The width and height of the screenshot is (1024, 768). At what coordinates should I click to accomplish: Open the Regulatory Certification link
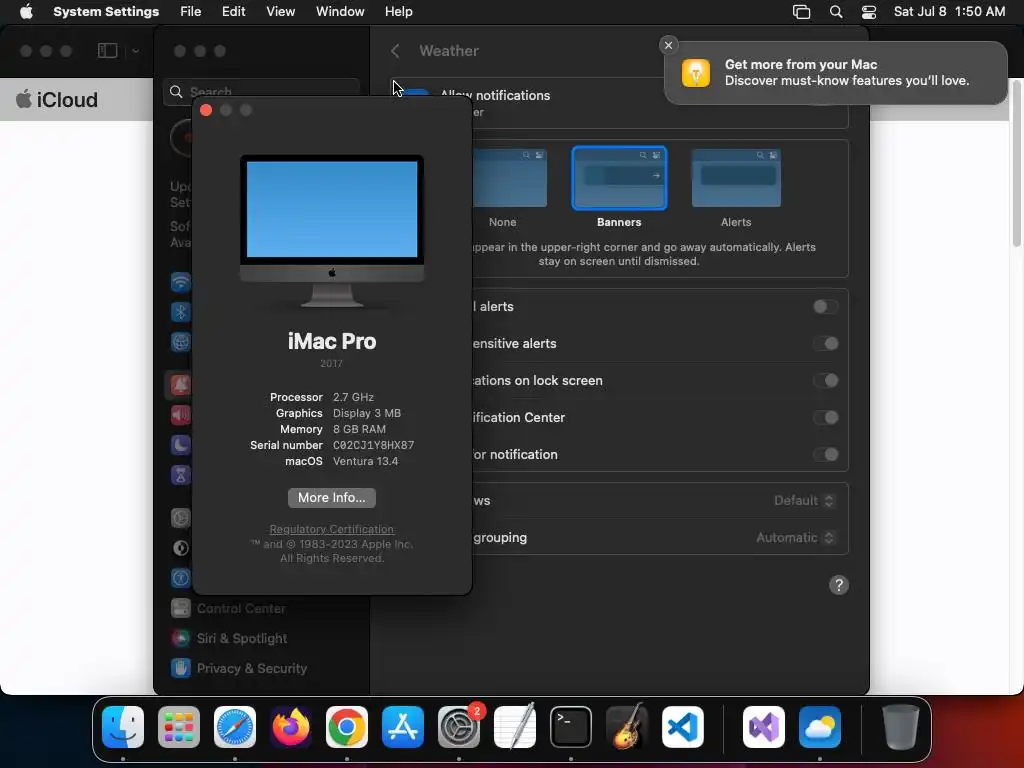332,529
